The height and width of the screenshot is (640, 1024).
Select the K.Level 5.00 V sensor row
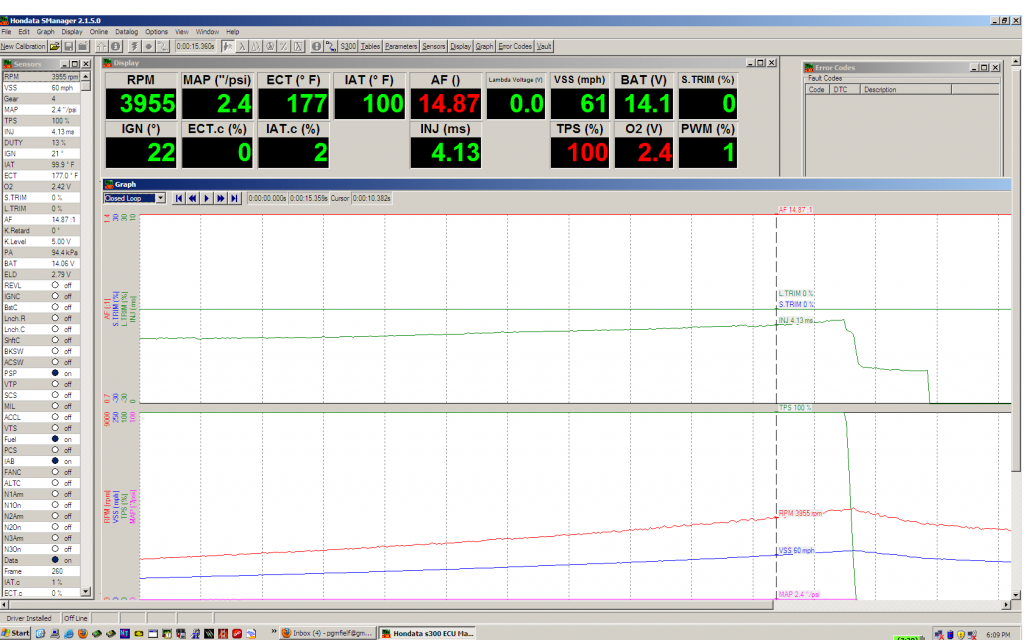coord(40,242)
